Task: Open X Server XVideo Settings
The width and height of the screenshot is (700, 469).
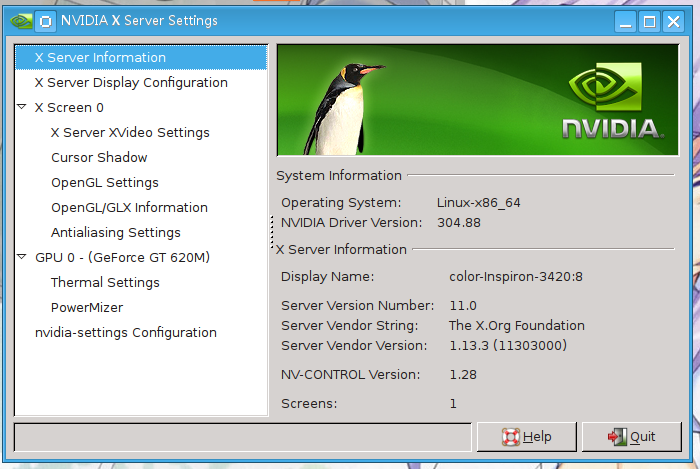Action: [x=130, y=133]
